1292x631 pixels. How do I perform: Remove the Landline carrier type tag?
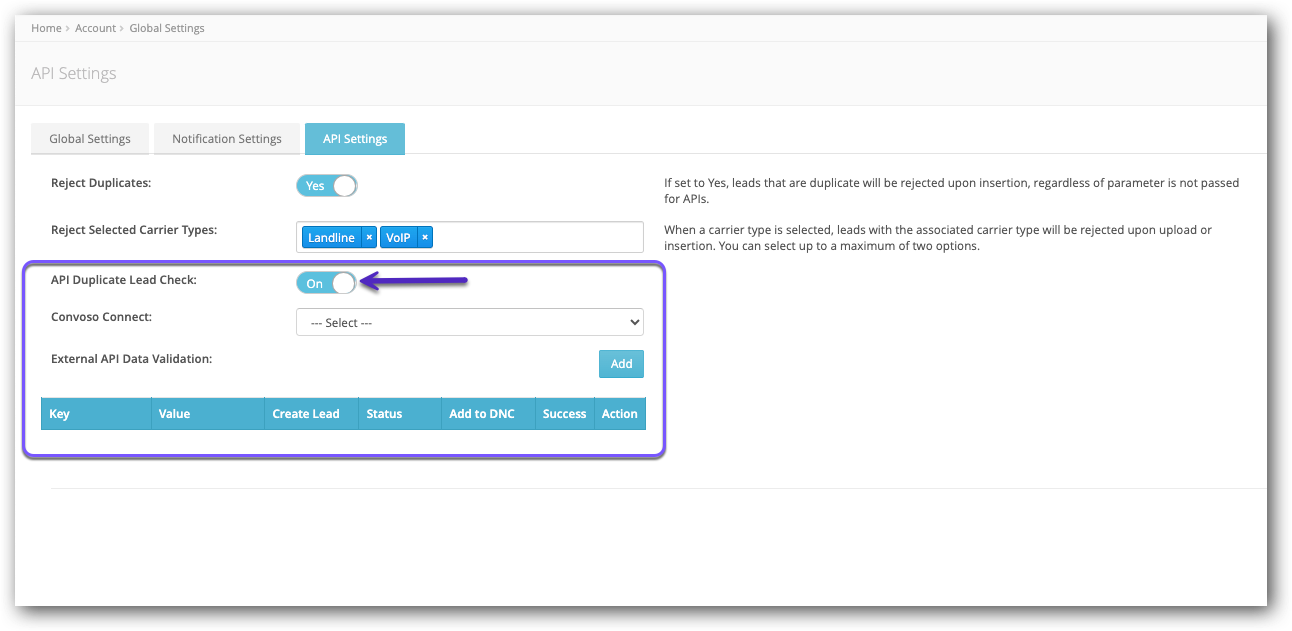[x=369, y=237]
